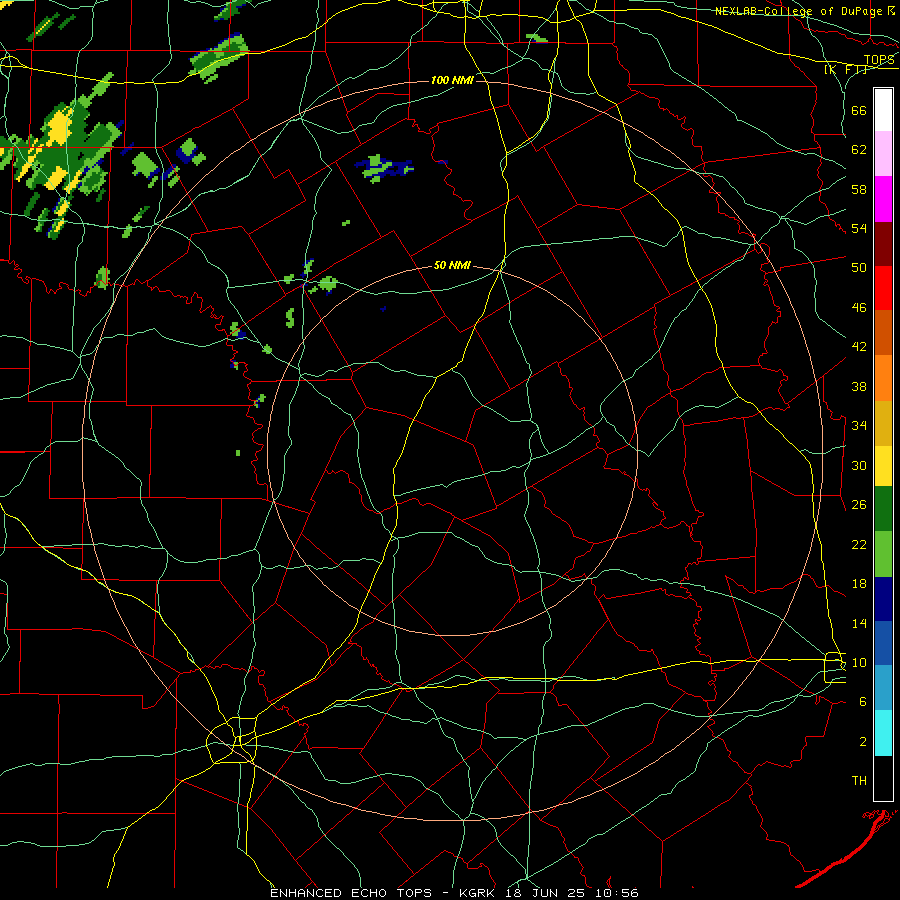The height and width of the screenshot is (900, 900).
Task: Click the cyan legend swatch
Action: click(x=883, y=733)
